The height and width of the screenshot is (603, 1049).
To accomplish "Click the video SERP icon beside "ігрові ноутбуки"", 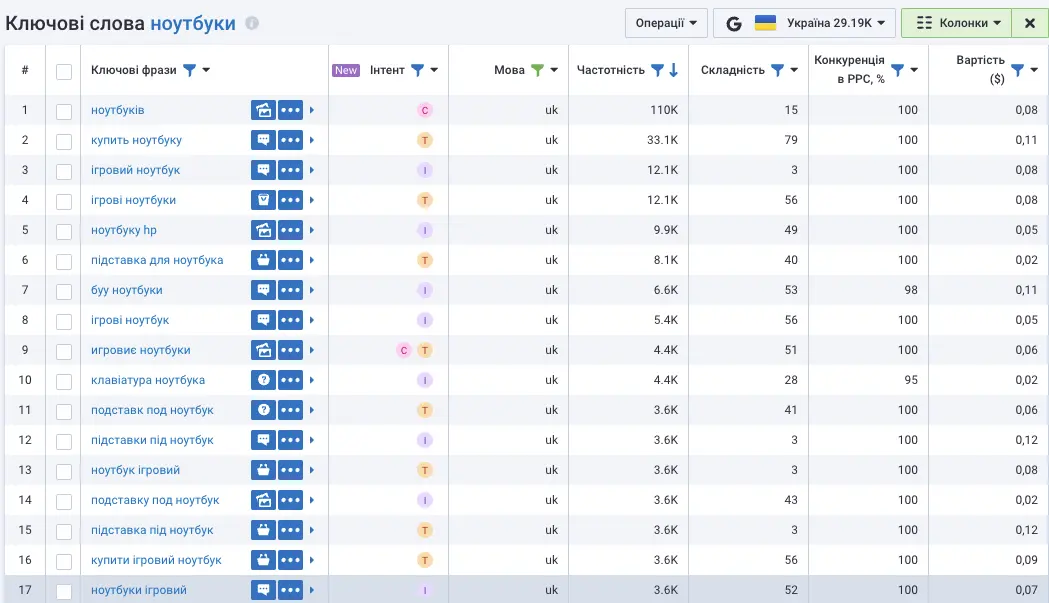I will (x=262, y=200).
